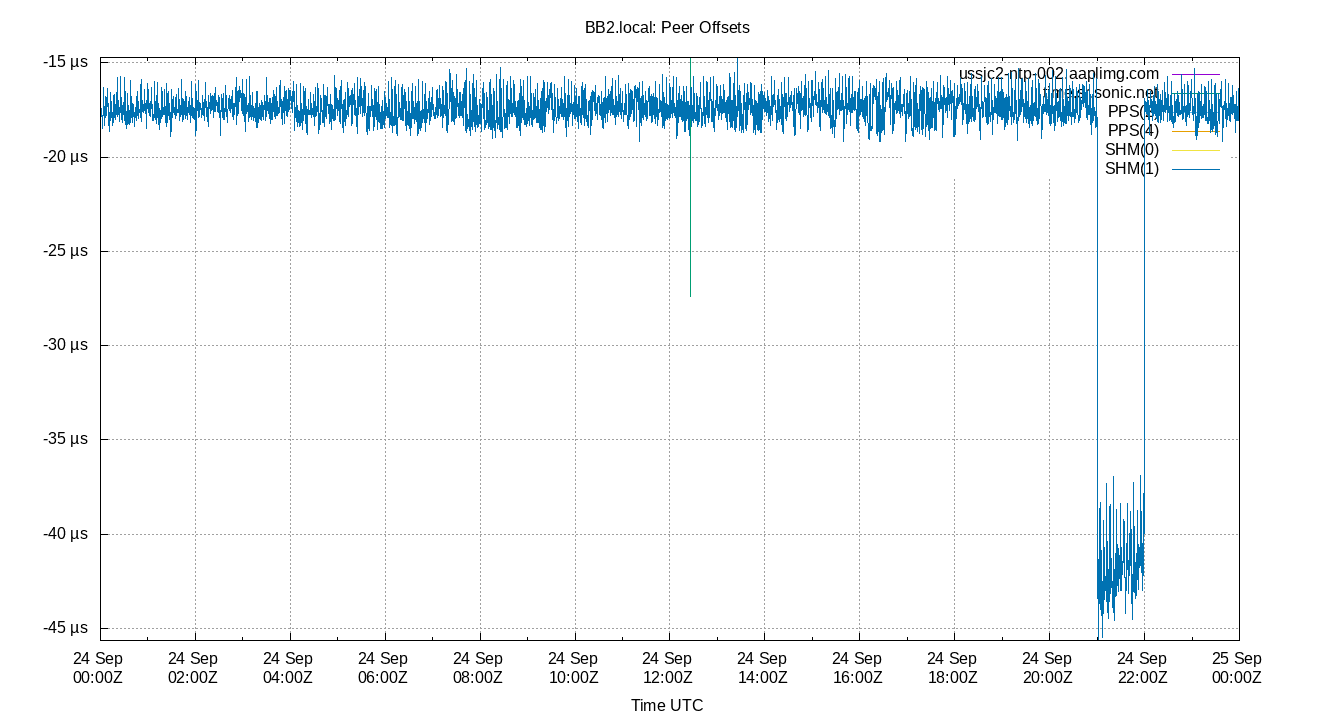Select the 24 Sep 22:00Z x-axis label
Image resolution: width=1340 pixels, height=720 pixels.
pos(1142,668)
